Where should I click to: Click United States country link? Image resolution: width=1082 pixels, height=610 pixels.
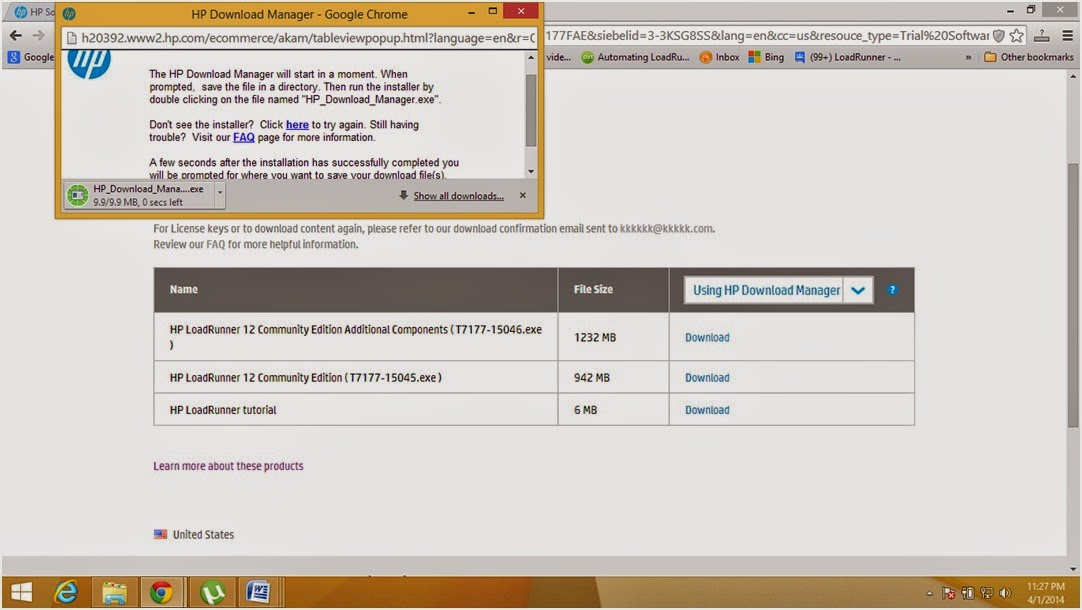point(203,535)
